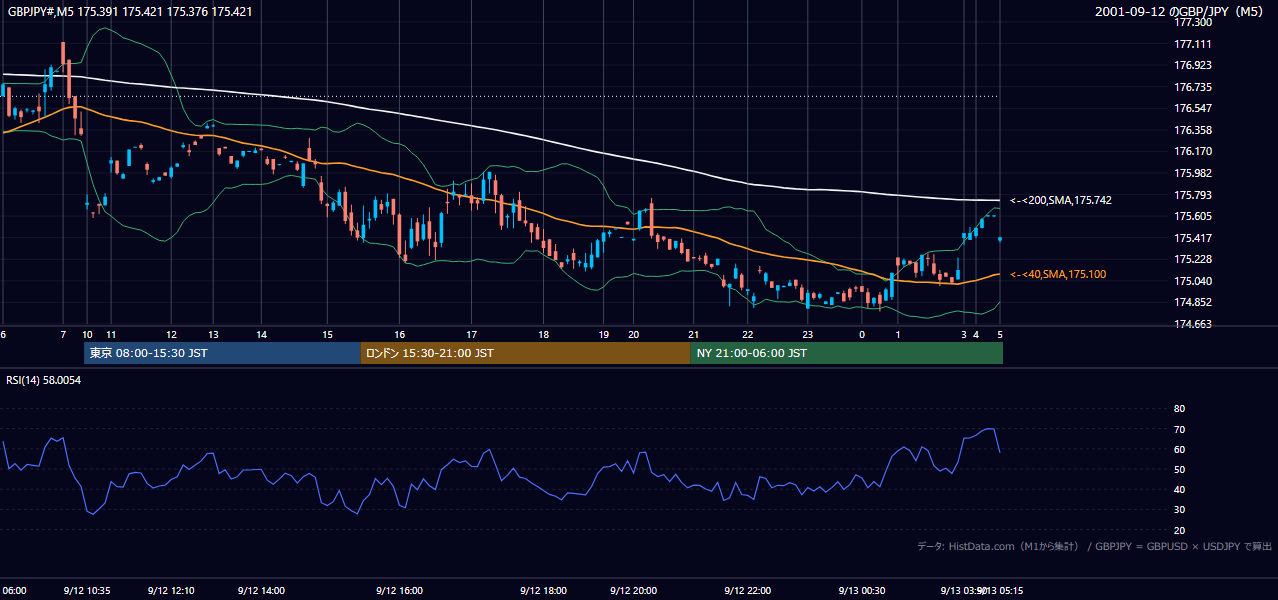Screen dimensions: 1278x600
Task: Click the 50 level on RSI scale
Action: click(1179, 469)
